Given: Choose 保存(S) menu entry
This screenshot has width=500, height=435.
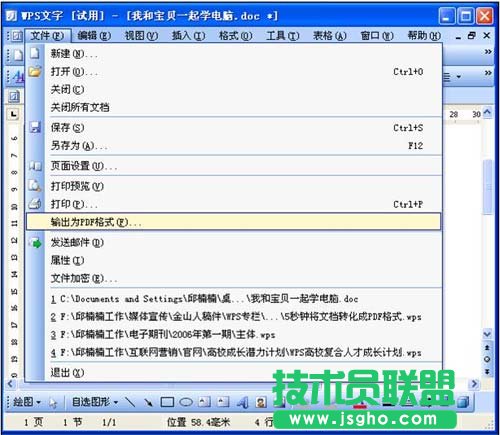Looking at the screenshot, I should 233,128.
